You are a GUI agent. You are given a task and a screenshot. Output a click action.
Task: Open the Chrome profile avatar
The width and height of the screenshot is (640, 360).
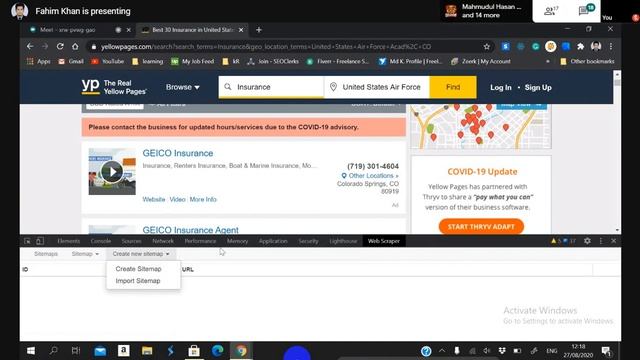click(596, 47)
